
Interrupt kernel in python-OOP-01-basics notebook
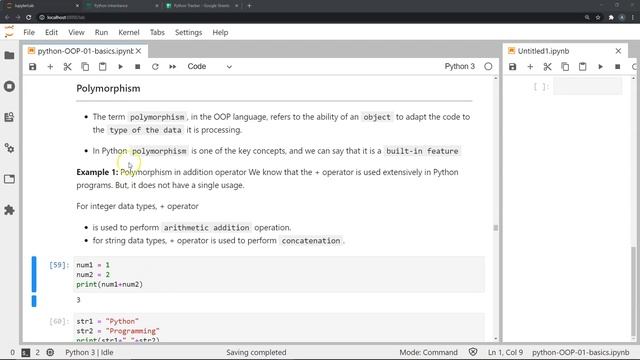(x=138, y=67)
